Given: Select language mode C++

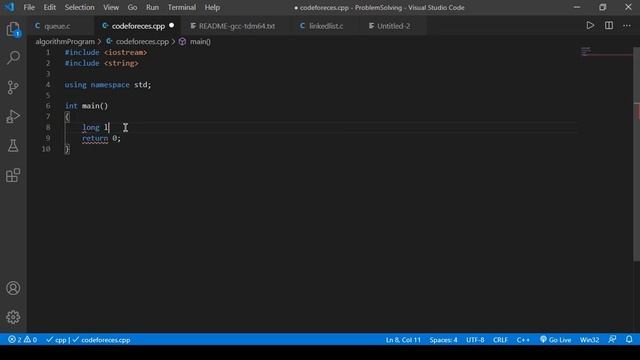Looking at the screenshot, I should 523,340.
